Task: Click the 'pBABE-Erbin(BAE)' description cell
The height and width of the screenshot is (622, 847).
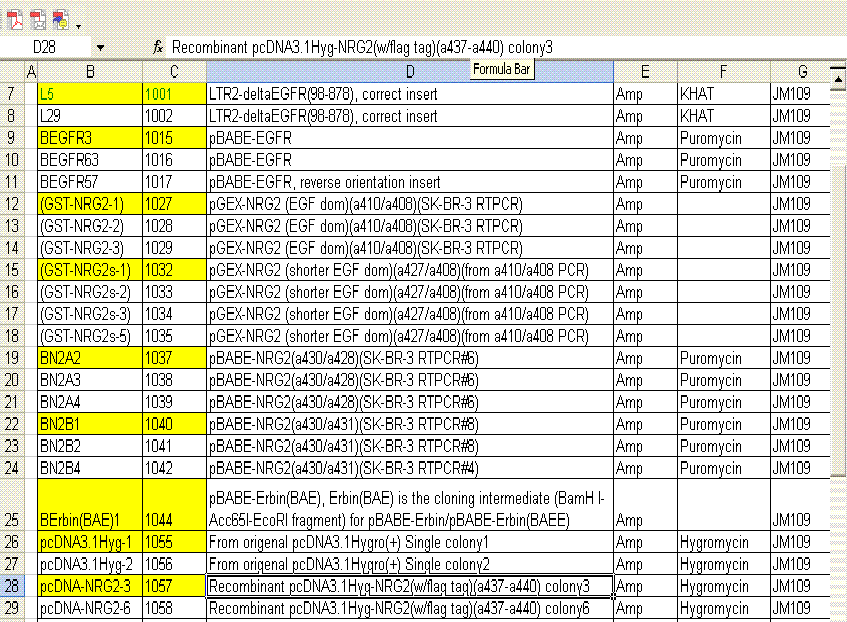Action: [410, 505]
